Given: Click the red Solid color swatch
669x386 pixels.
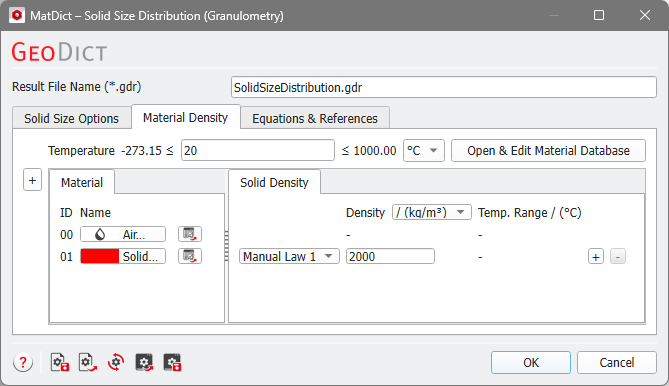Looking at the screenshot, I should tap(100, 256).
